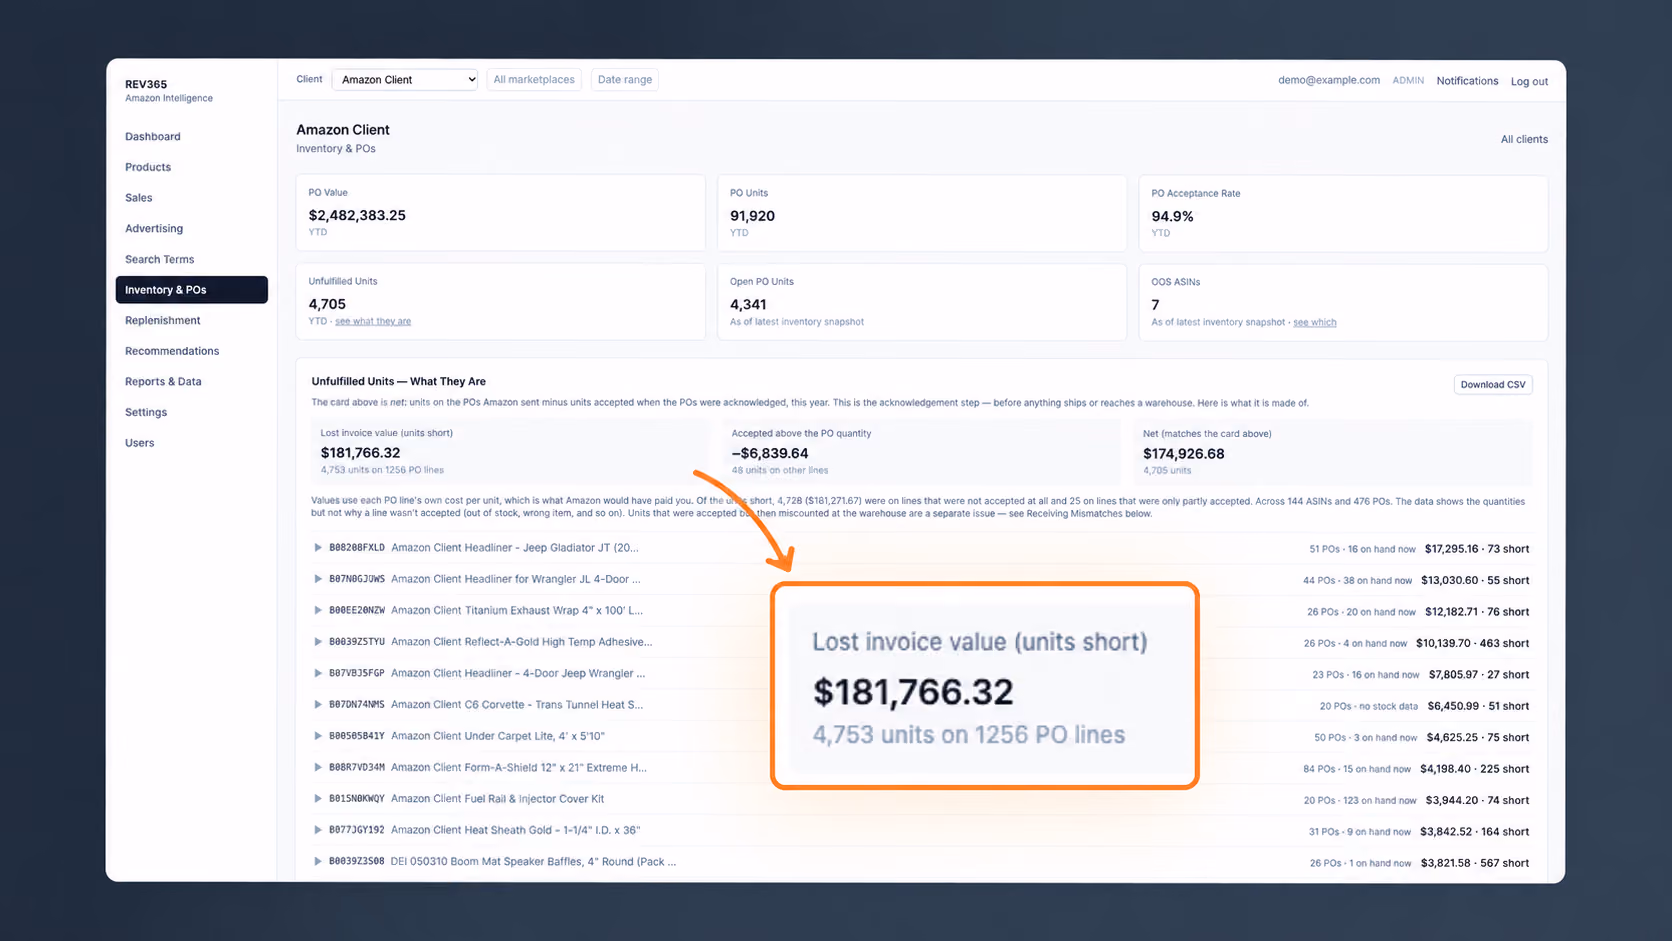Expand row B00505B41Y Under Carpet Lite
Image resolution: width=1672 pixels, height=941 pixels.
[318, 736]
